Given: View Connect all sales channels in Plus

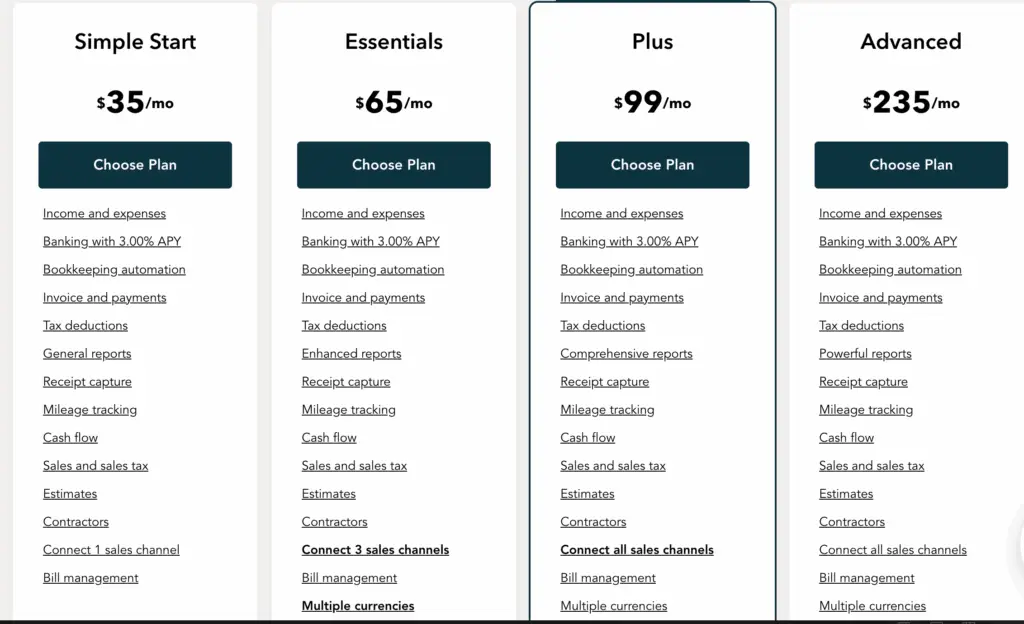Looking at the screenshot, I should [x=637, y=549].
